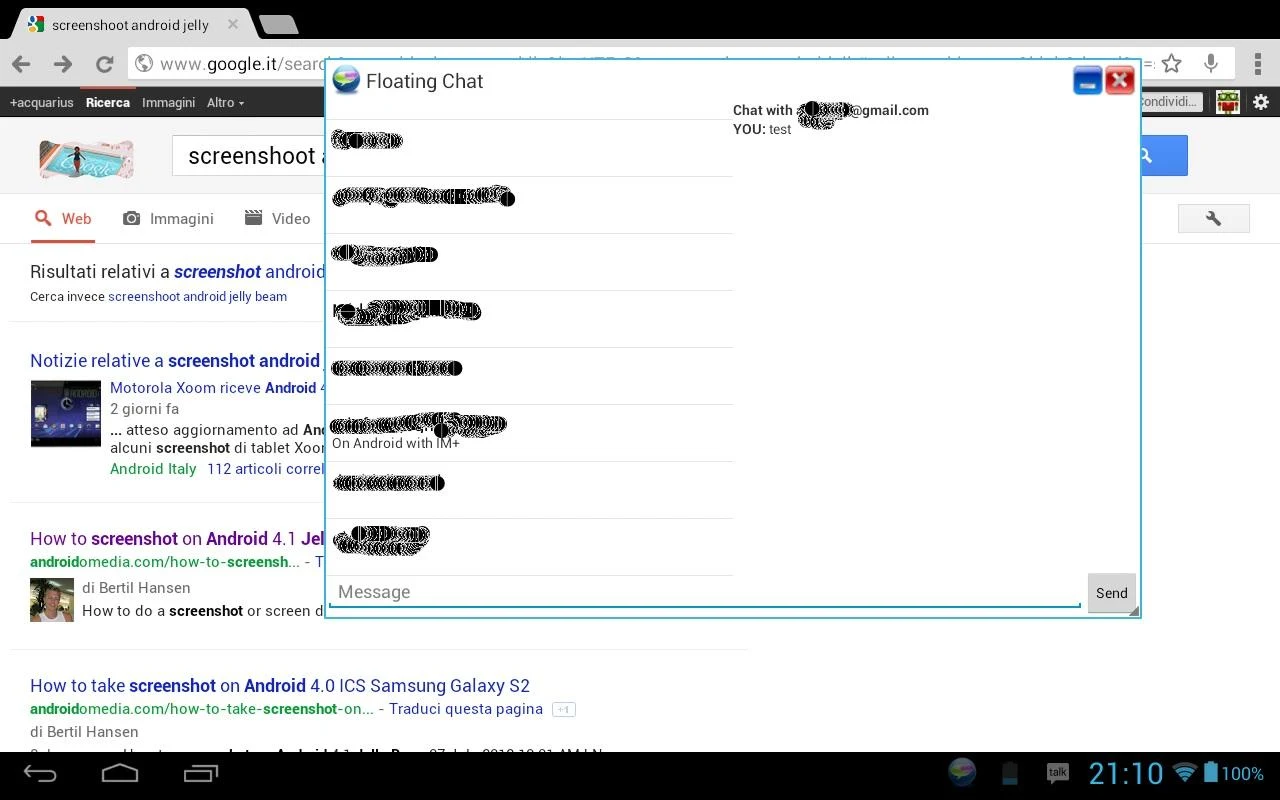Click the Bertil Hansen author photo

coord(52,600)
